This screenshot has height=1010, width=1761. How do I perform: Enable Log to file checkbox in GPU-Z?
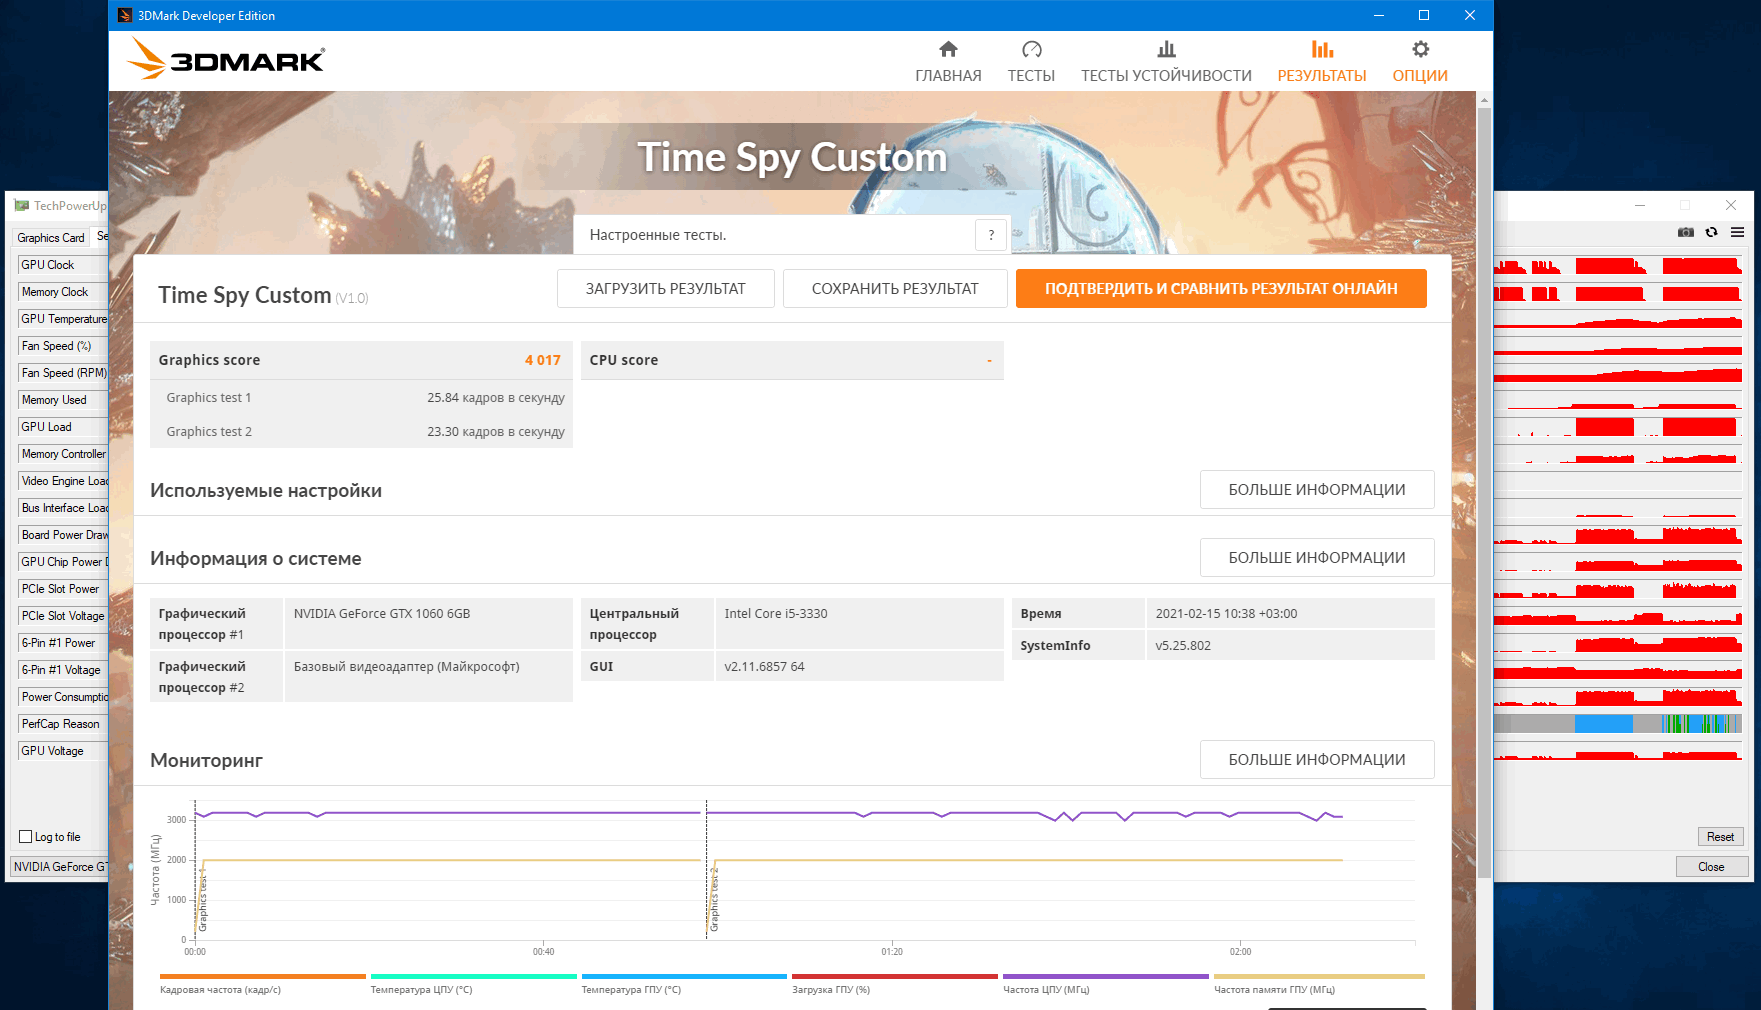point(26,837)
